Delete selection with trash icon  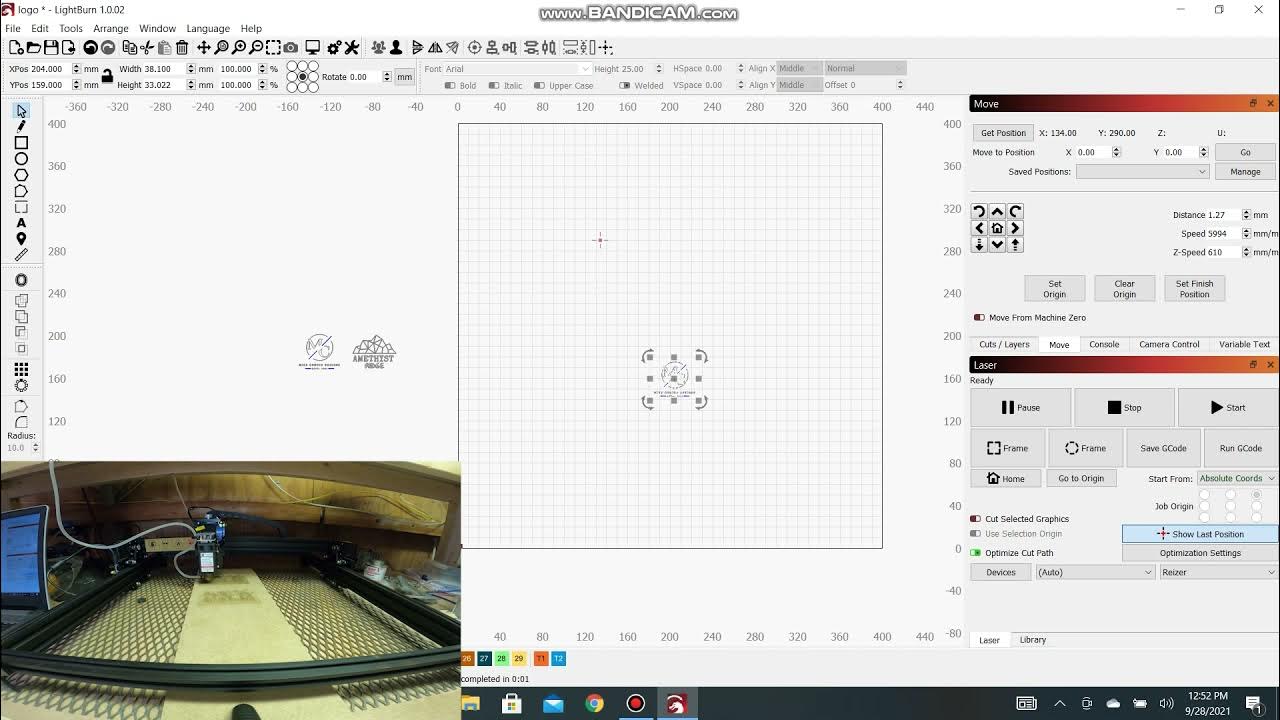[x=182, y=47]
